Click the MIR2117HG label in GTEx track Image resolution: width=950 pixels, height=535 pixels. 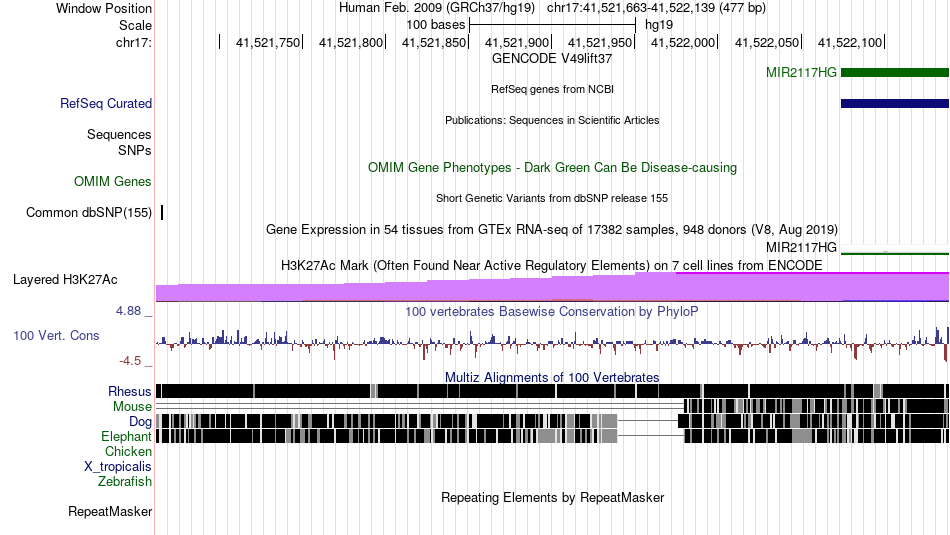[801, 247]
